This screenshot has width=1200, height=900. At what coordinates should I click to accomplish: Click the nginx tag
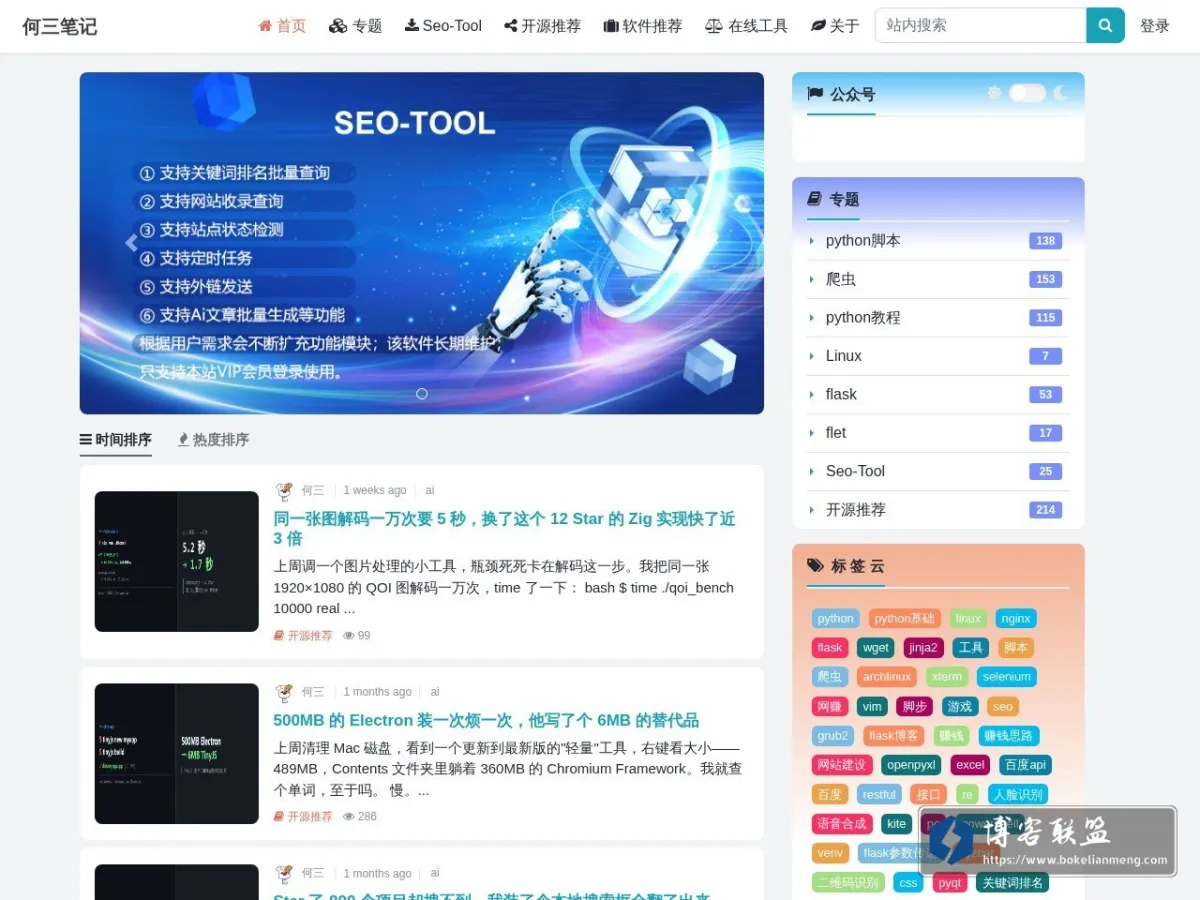[x=1016, y=618]
